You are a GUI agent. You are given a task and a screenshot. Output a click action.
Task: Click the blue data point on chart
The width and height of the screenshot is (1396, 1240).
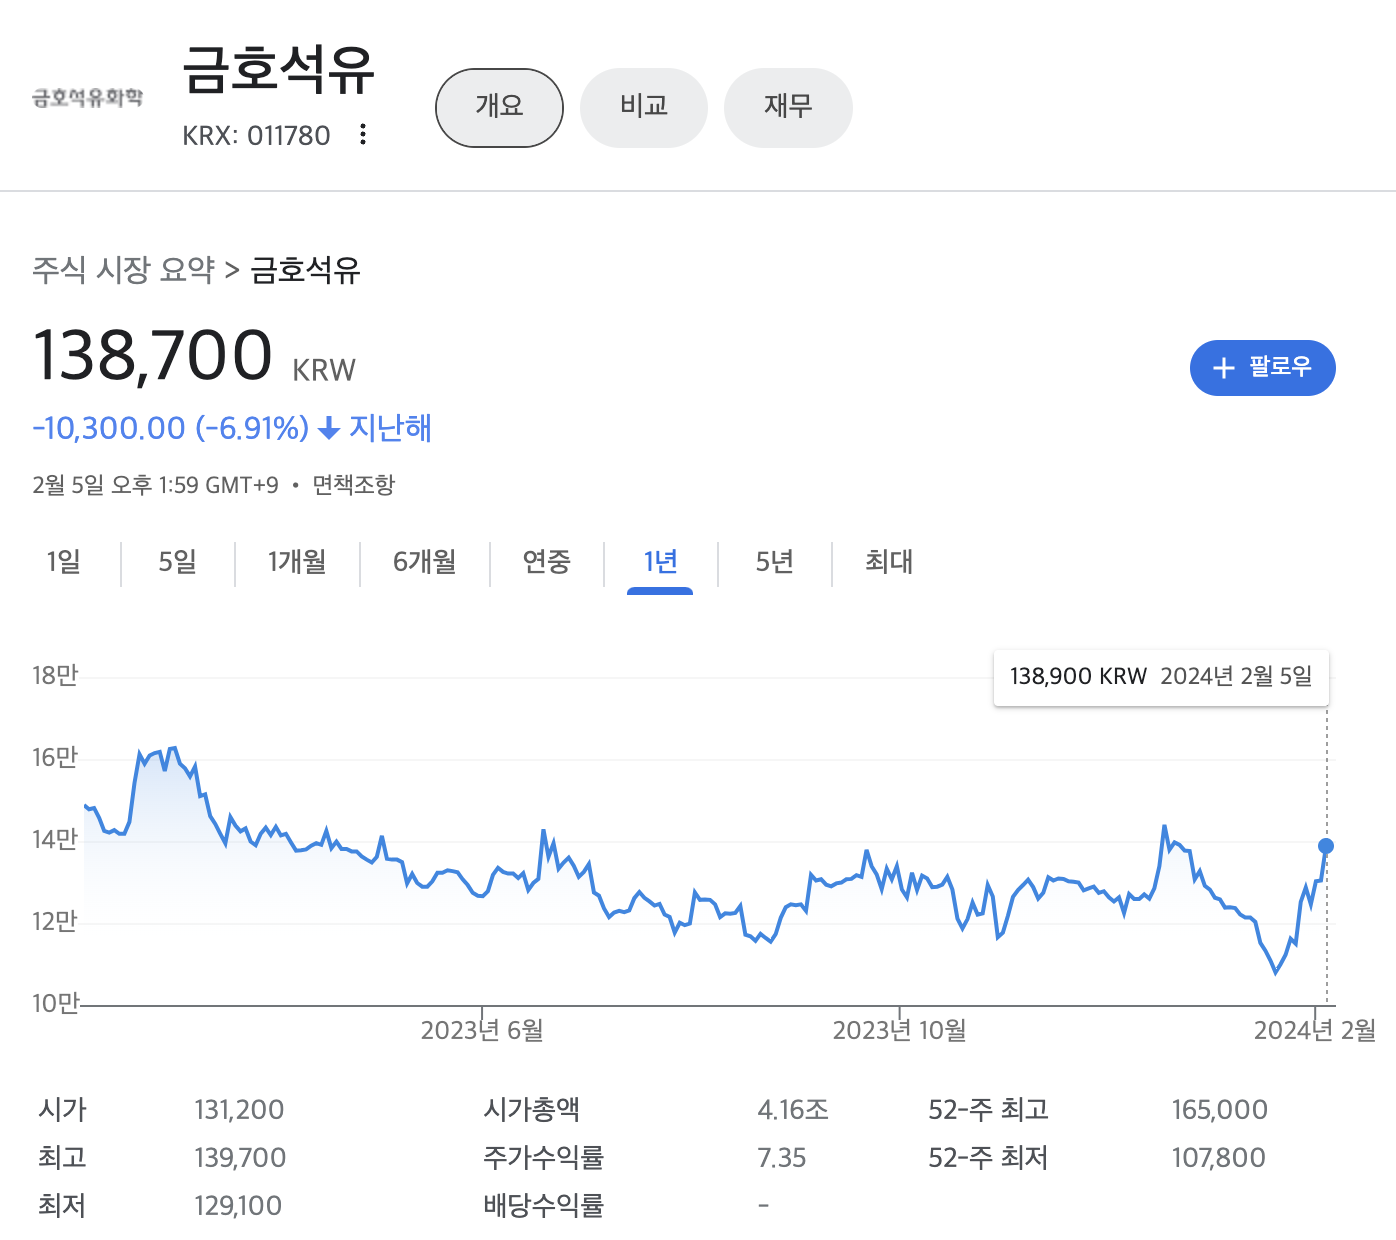1326,846
